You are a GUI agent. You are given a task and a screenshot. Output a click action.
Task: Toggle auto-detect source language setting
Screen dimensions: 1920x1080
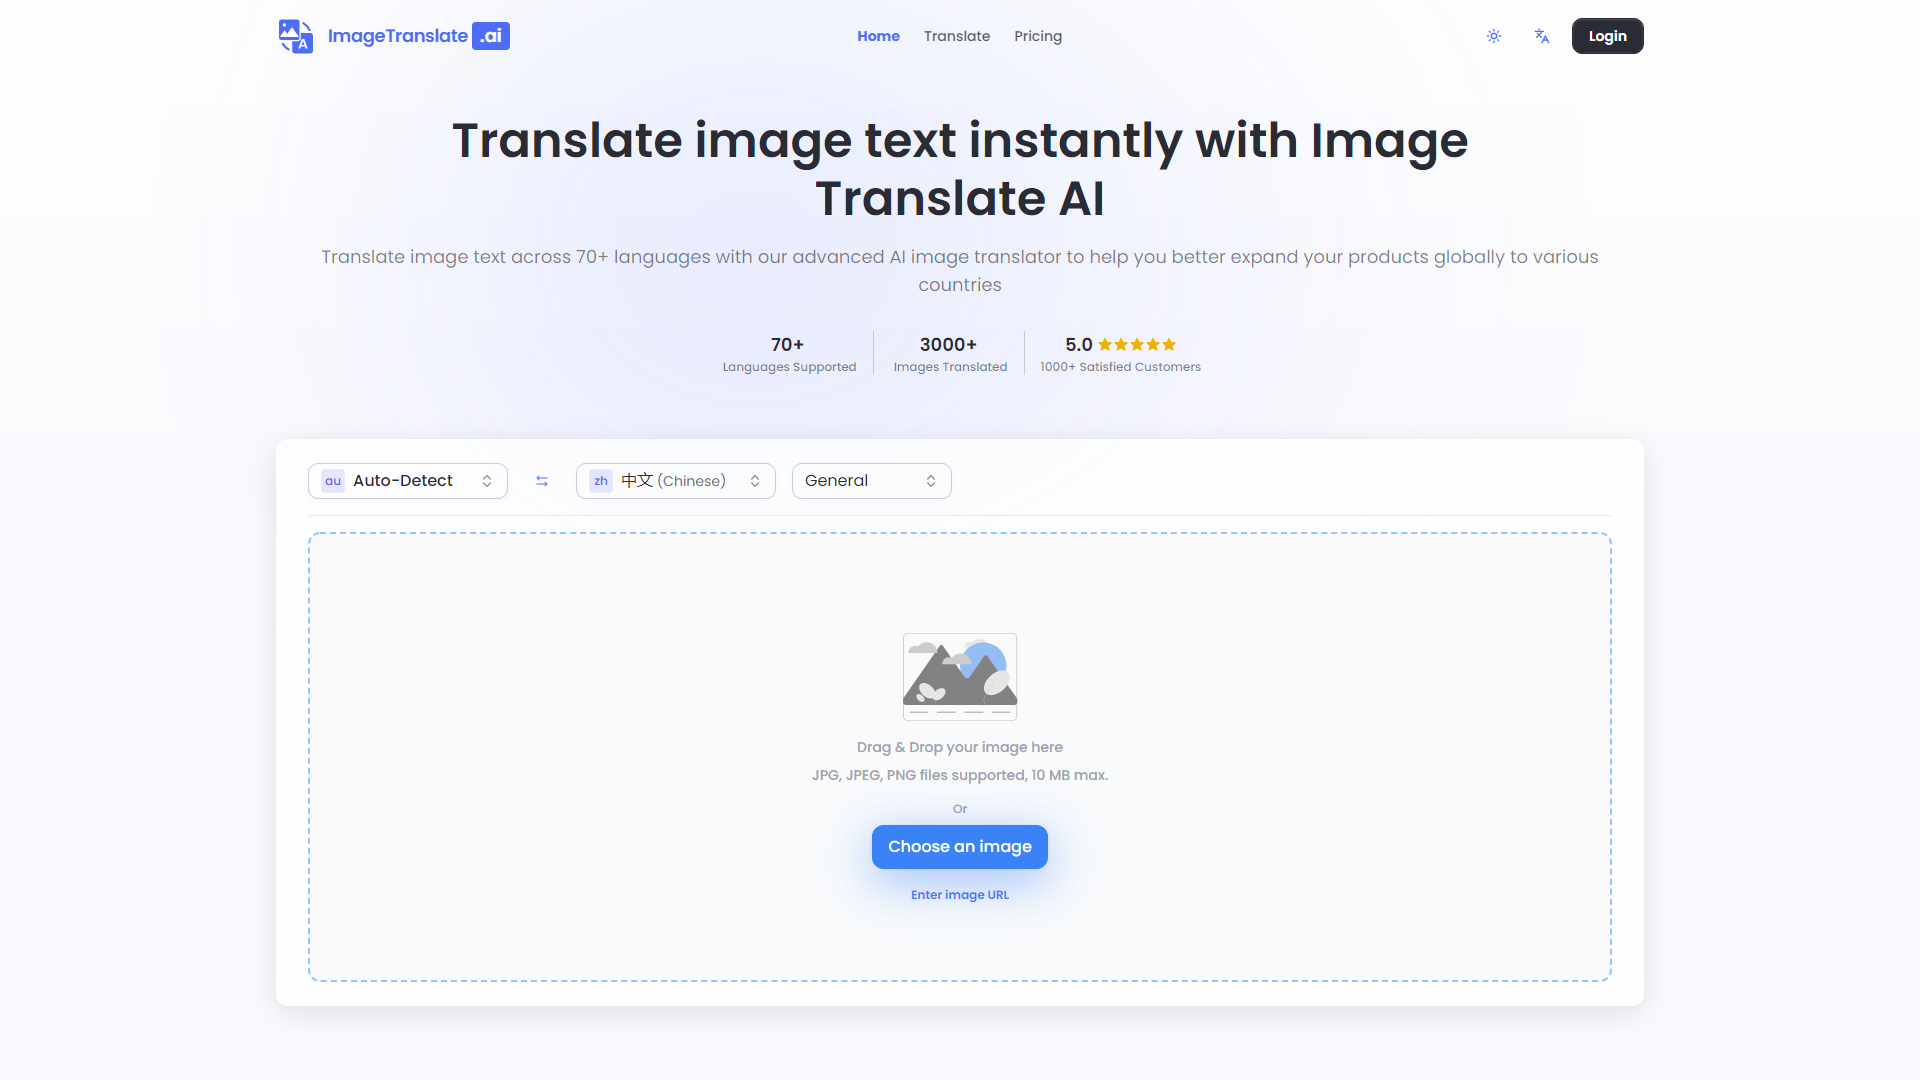point(406,480)
